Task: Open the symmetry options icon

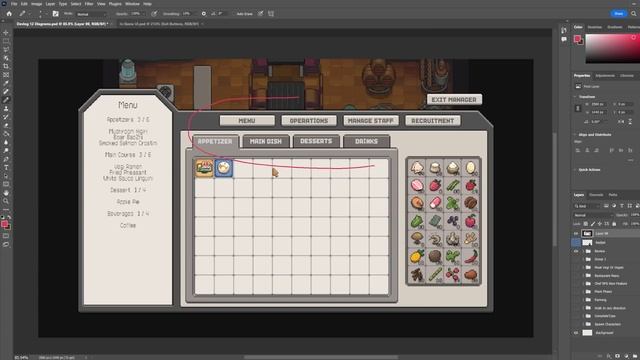Action: (x=271, y=13)
